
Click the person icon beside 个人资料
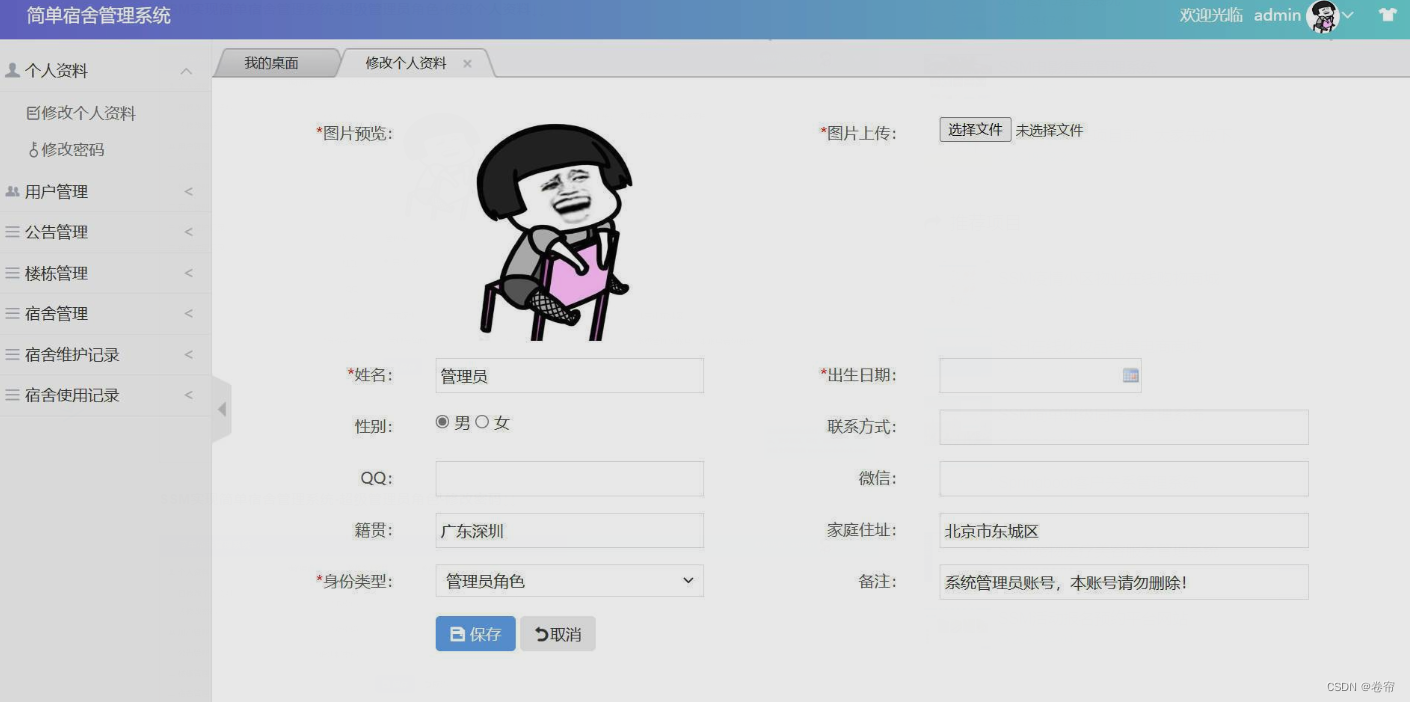[x=13, y=70]
